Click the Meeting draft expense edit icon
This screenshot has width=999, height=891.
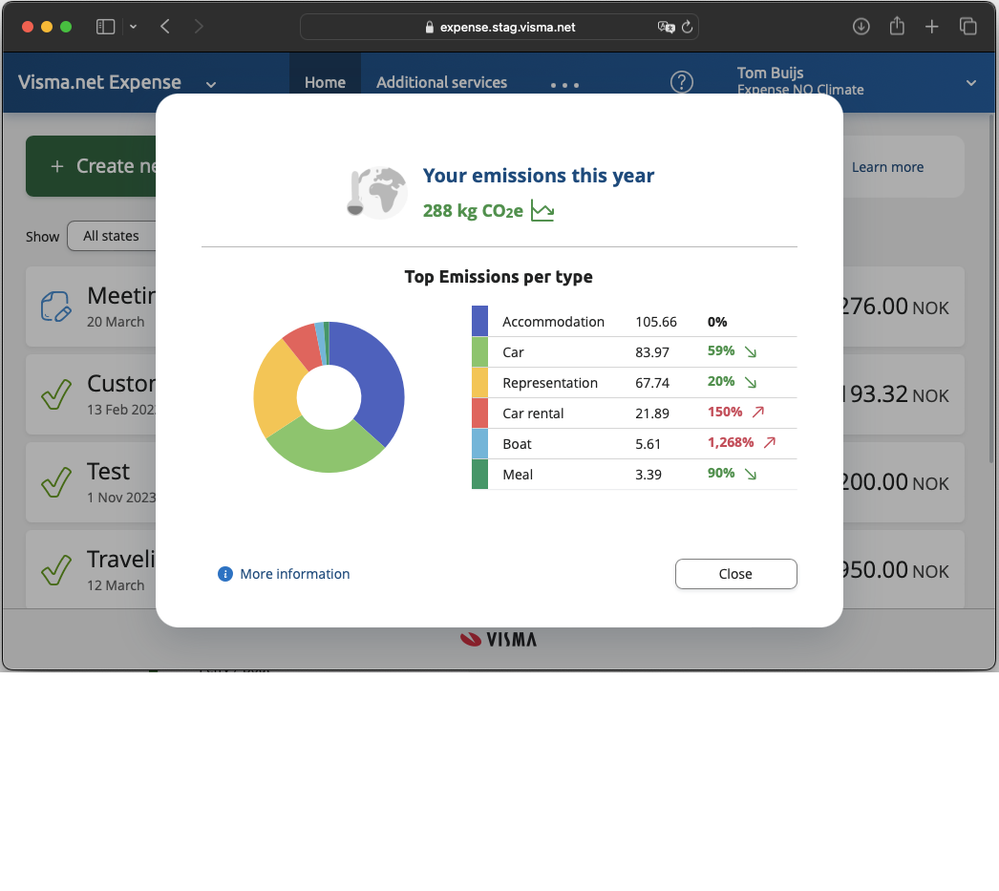[55, 307]
